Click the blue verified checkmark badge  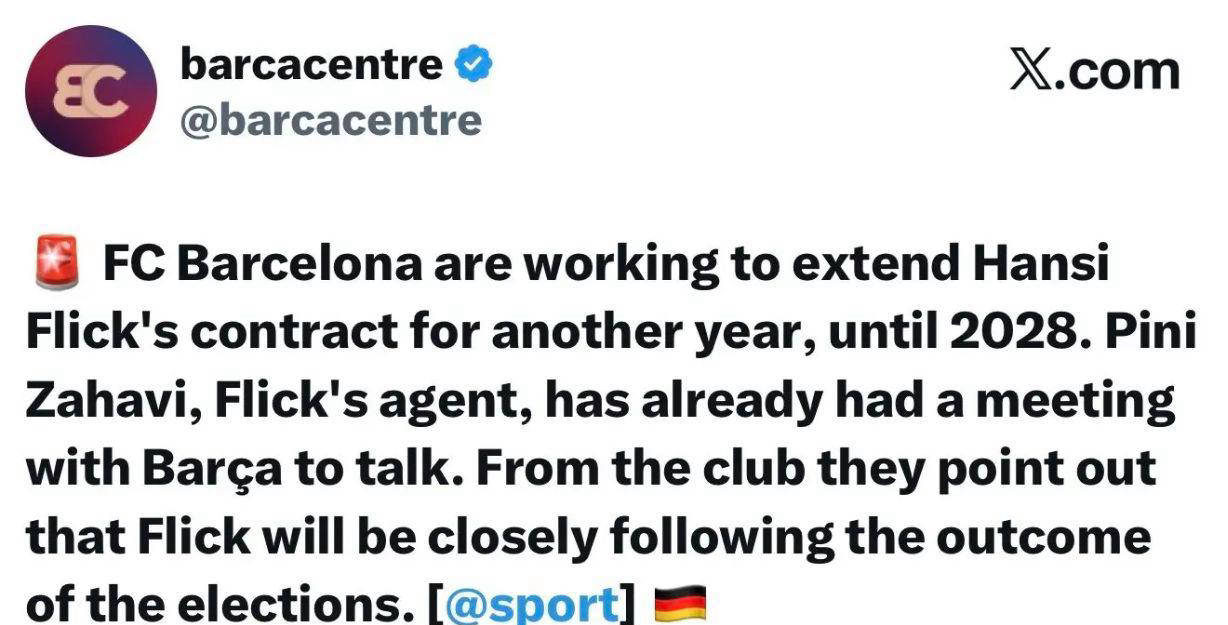coord(472,66)
